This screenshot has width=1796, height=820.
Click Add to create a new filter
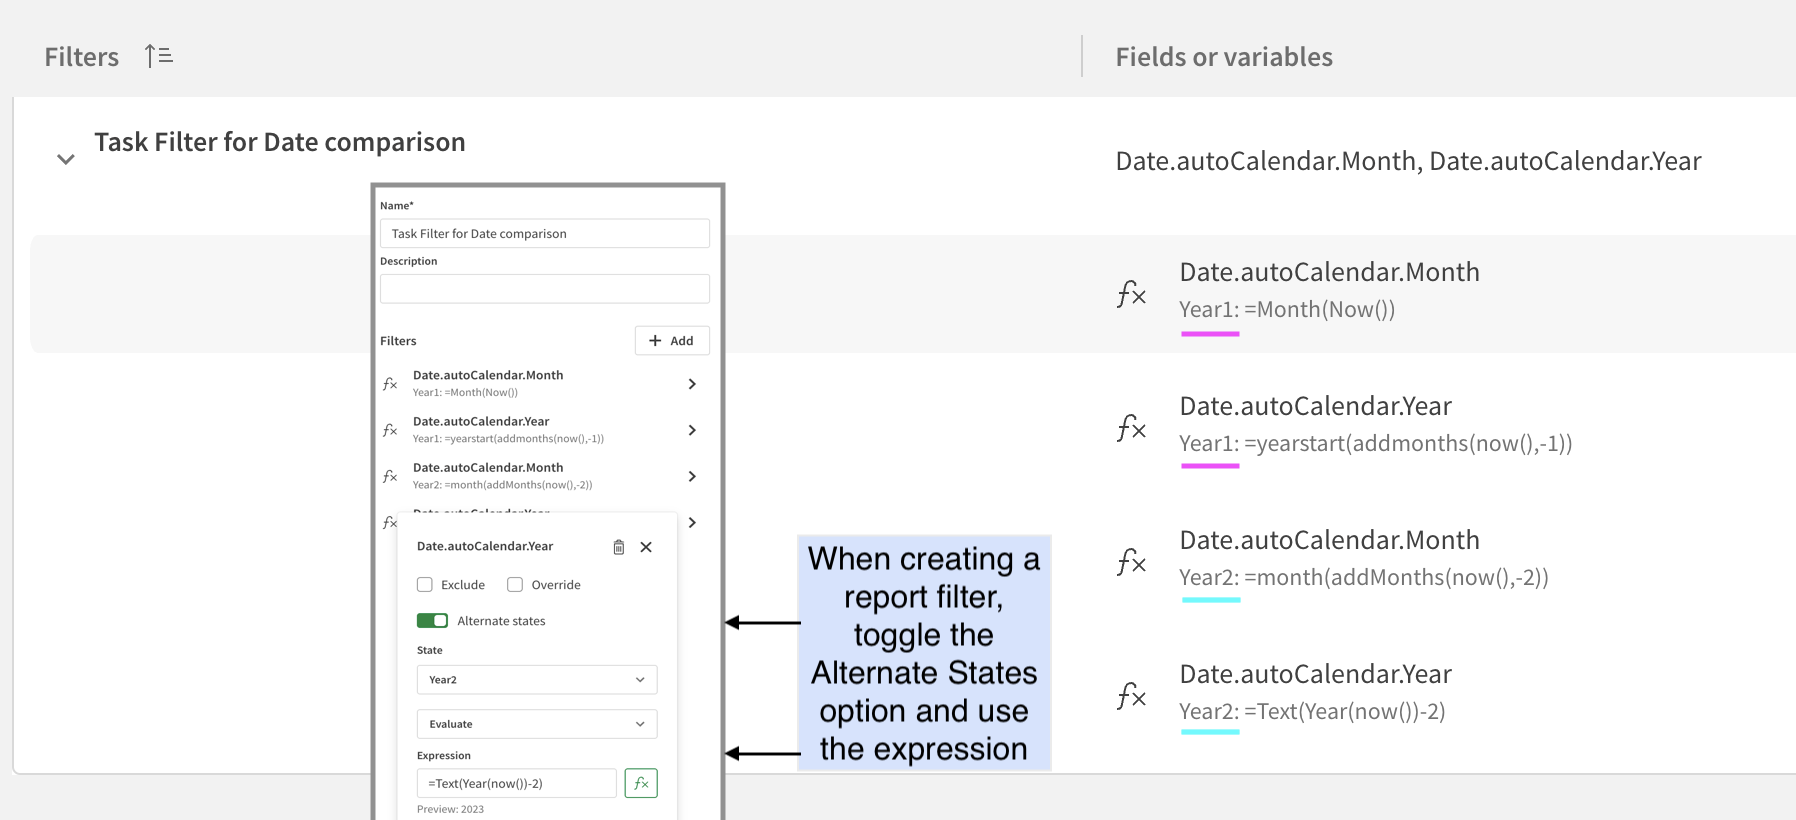click(x=672, y=341)
